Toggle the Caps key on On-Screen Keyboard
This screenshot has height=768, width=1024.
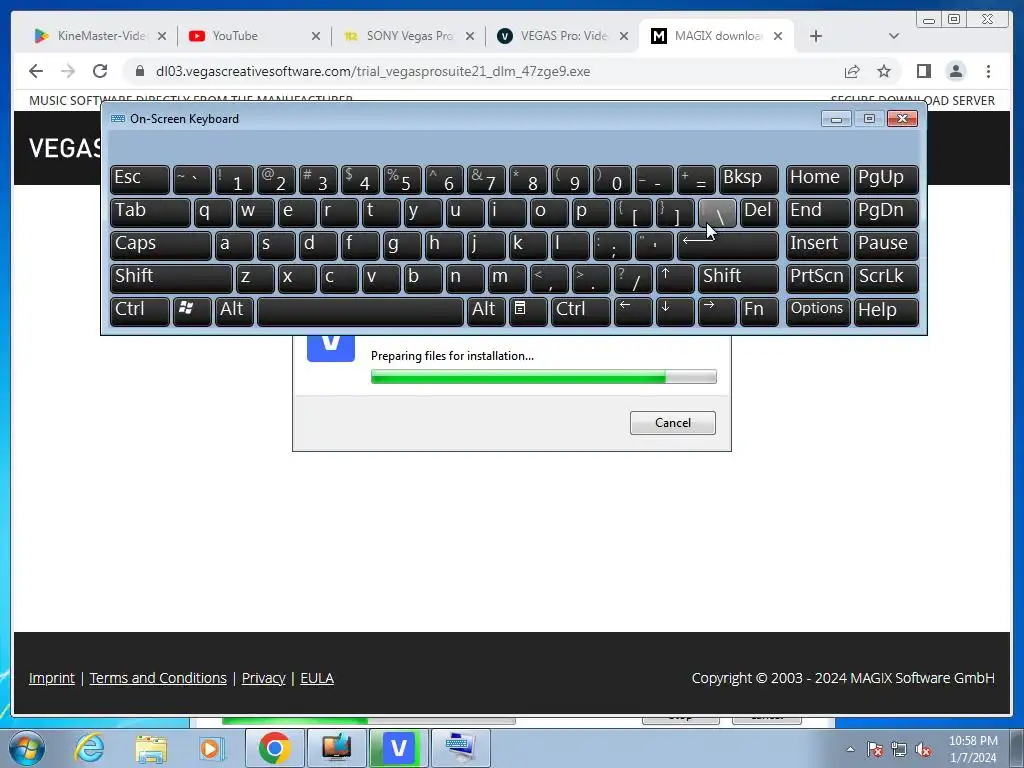161,245
